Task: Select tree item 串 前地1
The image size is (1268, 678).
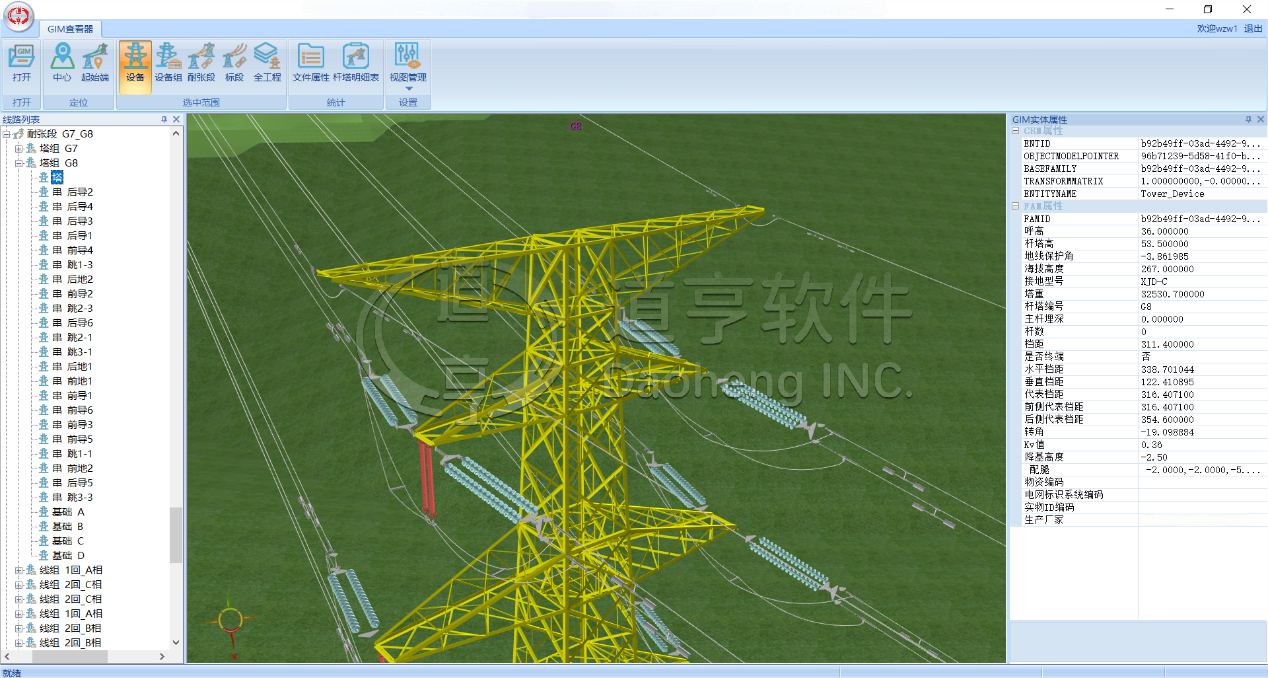Action: [x=72, y=381]
